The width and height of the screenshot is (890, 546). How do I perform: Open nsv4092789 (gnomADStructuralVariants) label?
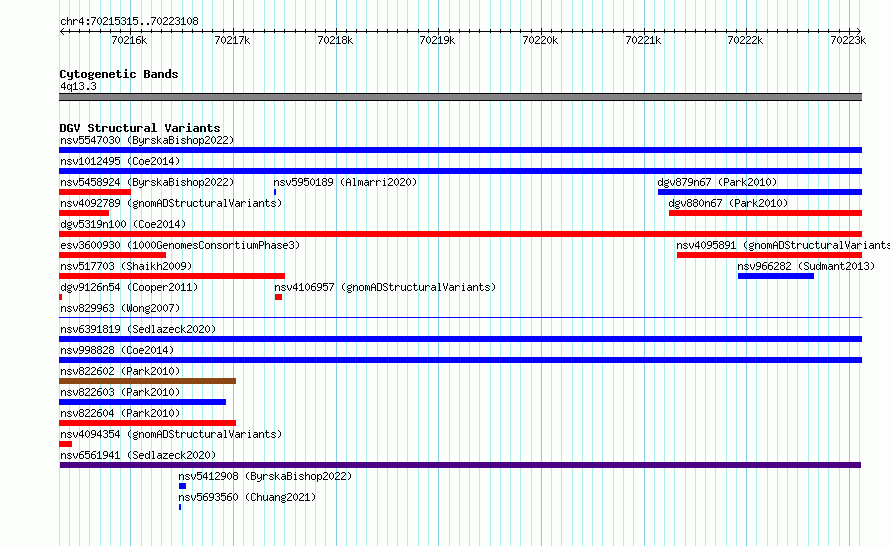[x=171, y=203]
